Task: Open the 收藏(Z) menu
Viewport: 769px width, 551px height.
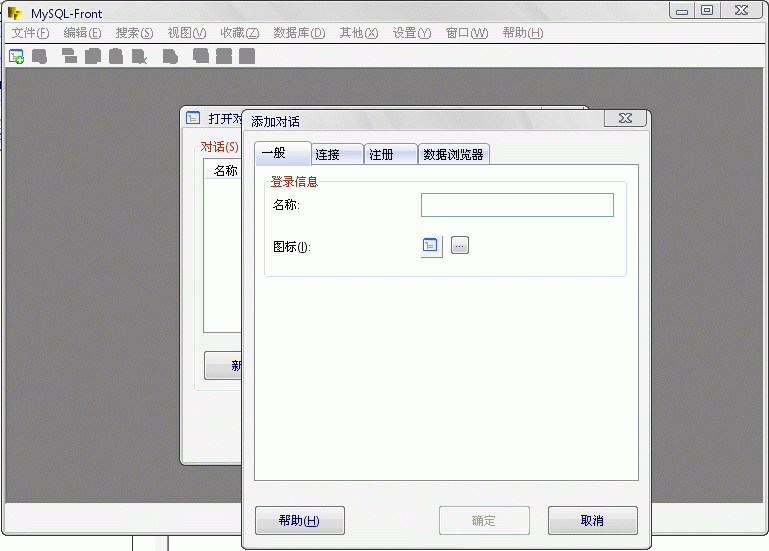Action: tap(239, 33)
